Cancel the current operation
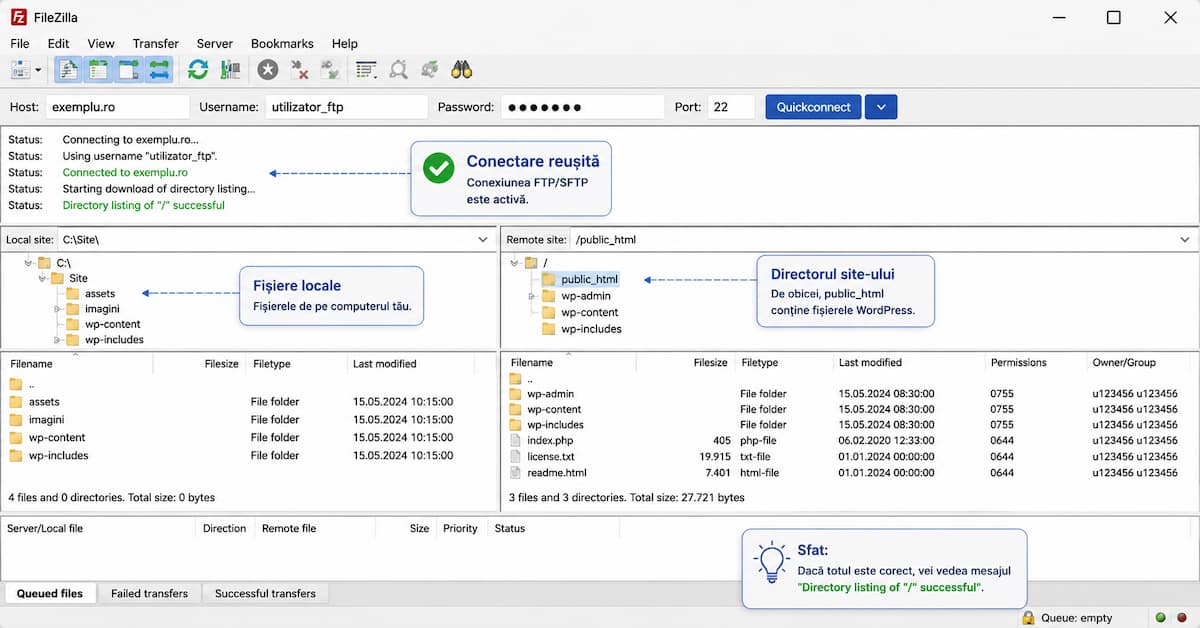This screenshot has height=628, width=1200. (268, 69)
